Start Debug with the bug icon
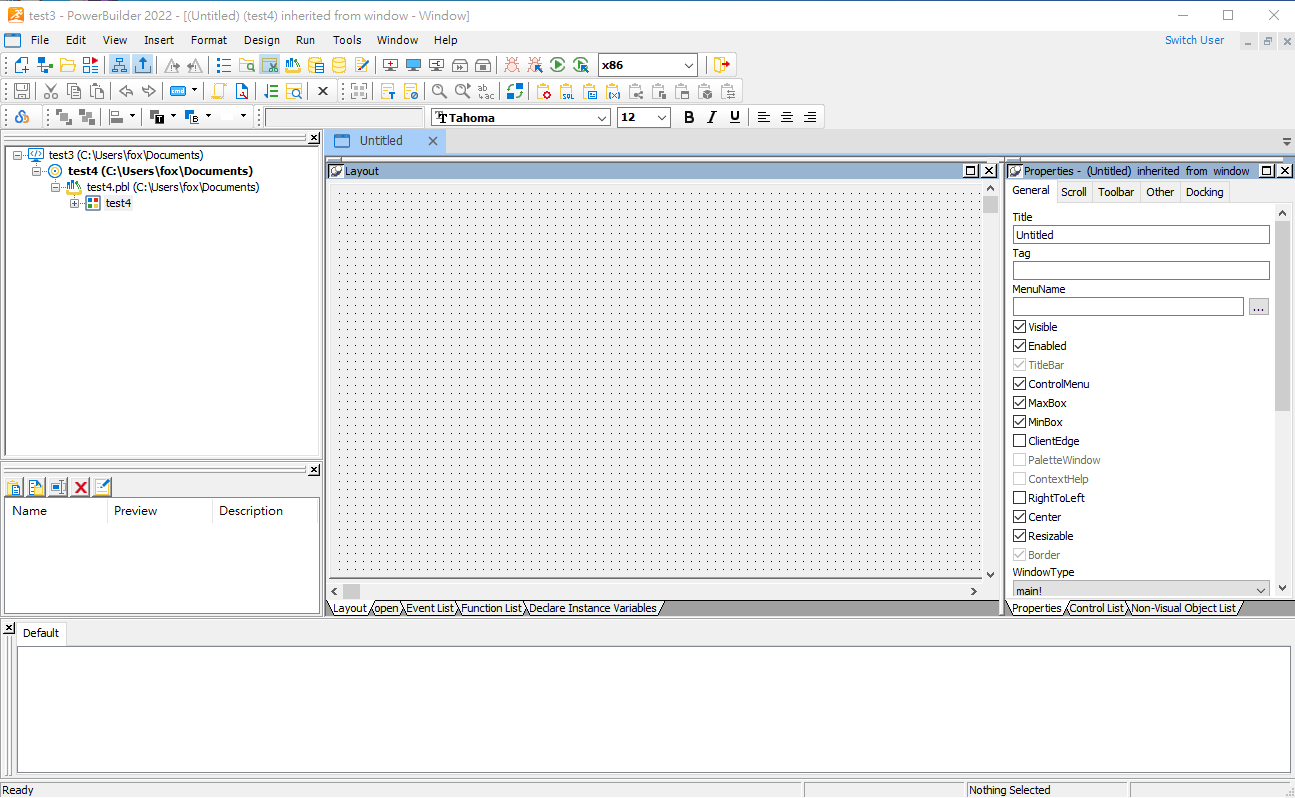This screenshot has width=1295, height=798. [512, 65]
